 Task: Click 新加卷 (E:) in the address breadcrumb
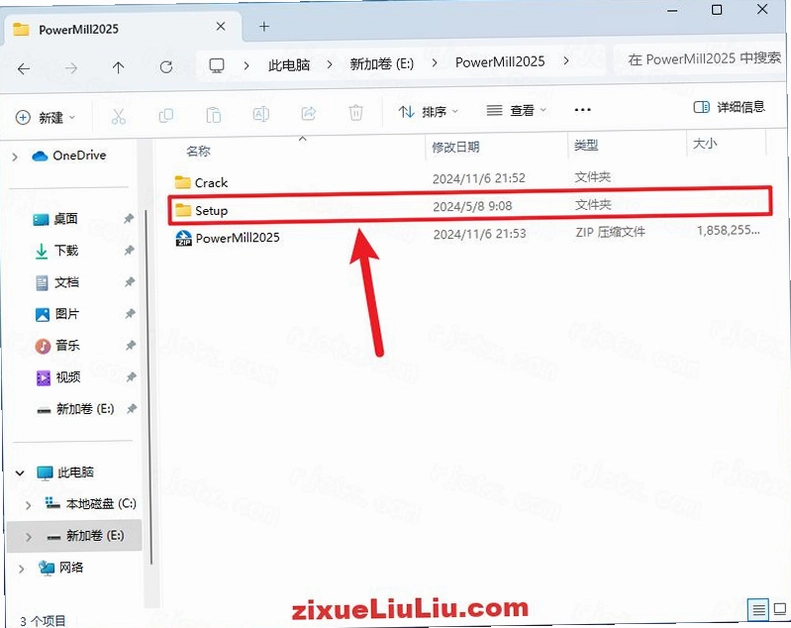tap(382, 64)
